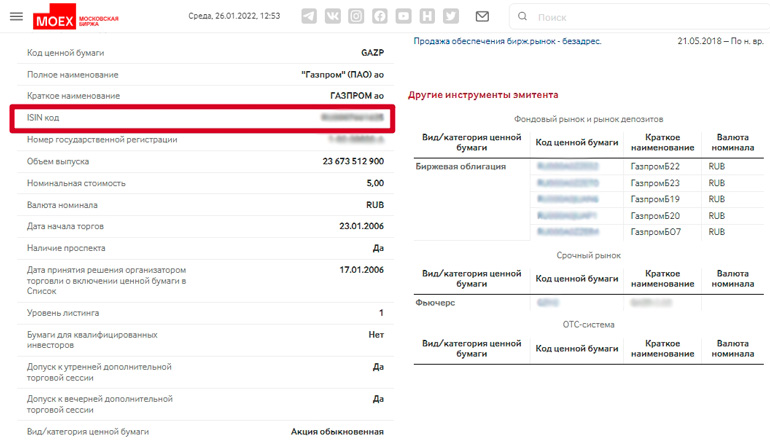Viewport: 770px width, 440px height.
Task: Open blurred code link for ГазпромБ19
Action: click(x=568, y=199)
